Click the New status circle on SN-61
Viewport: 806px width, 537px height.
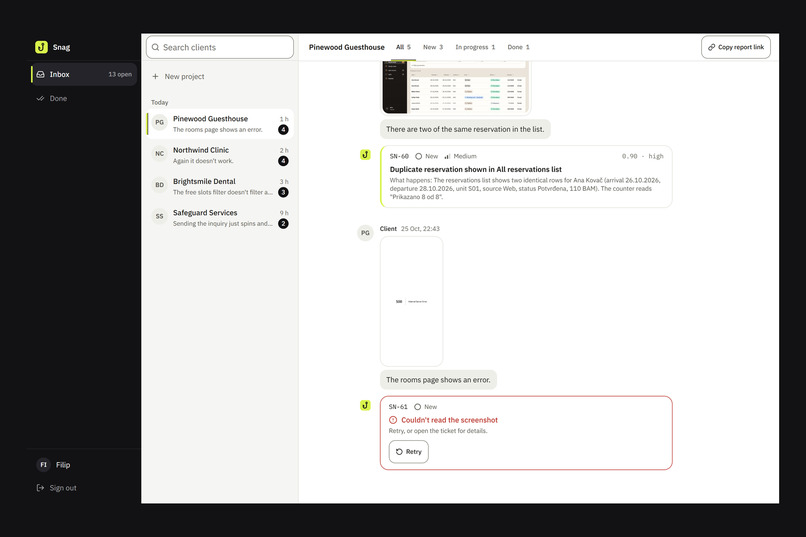tap(417, 407)
